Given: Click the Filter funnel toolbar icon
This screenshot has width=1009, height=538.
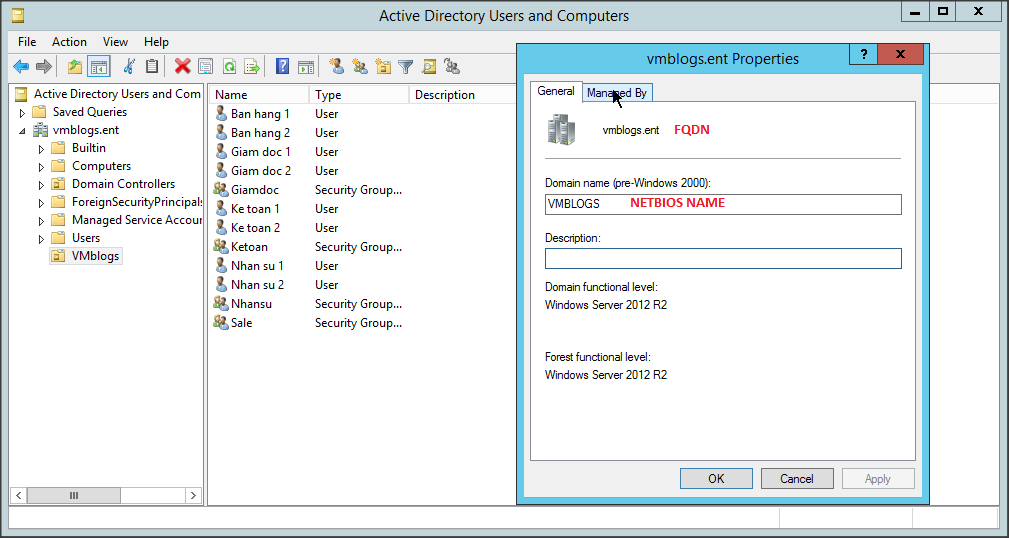Looking at the screenshot, I should point(405,67).
